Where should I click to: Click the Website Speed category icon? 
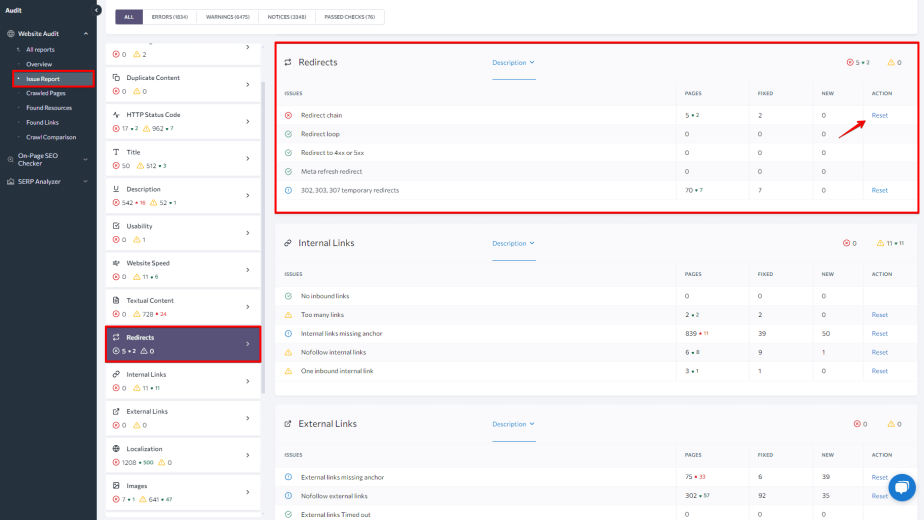click(x=116, y=263)
